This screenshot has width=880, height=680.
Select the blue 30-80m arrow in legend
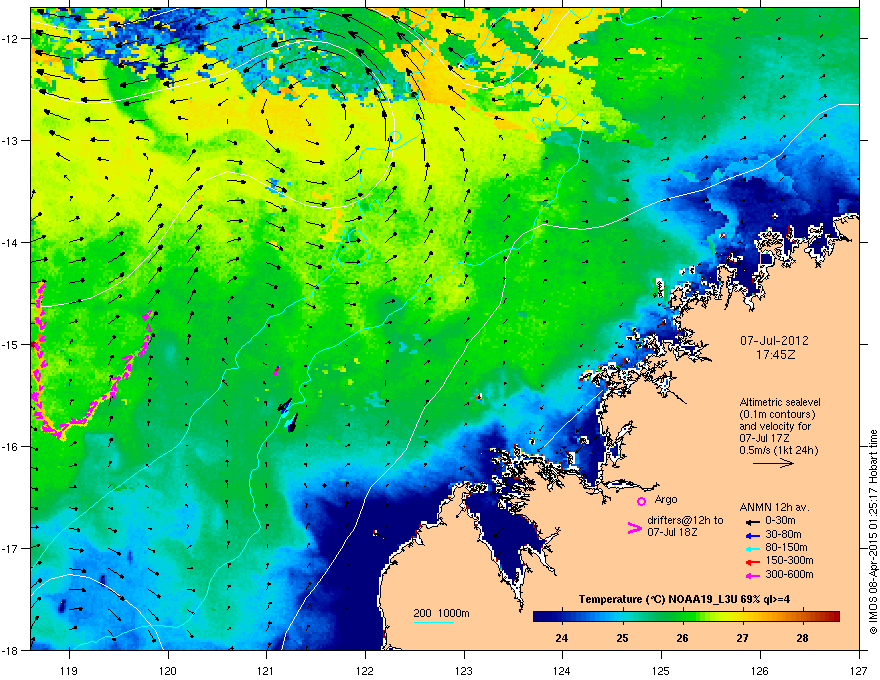pos(753,534)
